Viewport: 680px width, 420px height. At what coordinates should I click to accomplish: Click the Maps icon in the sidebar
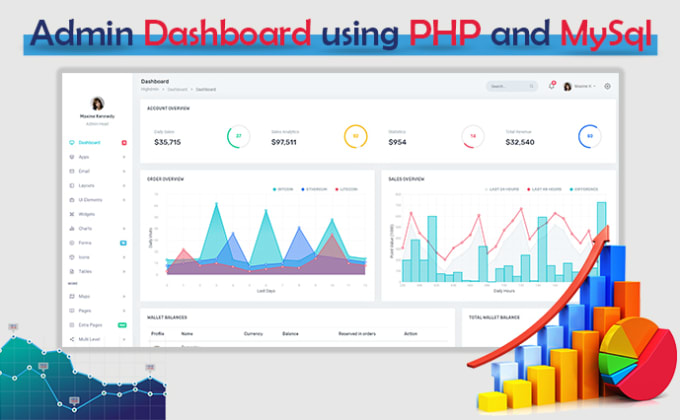coord(72,296)
